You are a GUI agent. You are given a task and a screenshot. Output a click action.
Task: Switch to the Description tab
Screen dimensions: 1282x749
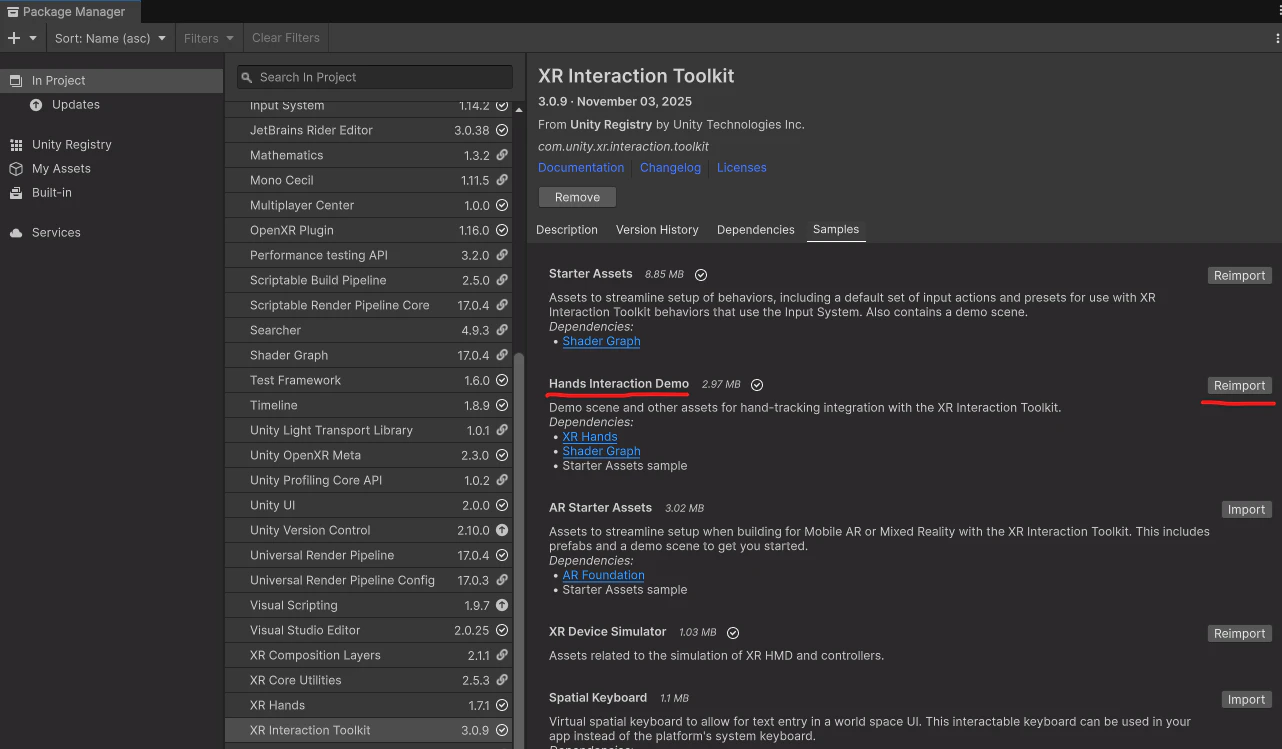click(x=567, y=230)
